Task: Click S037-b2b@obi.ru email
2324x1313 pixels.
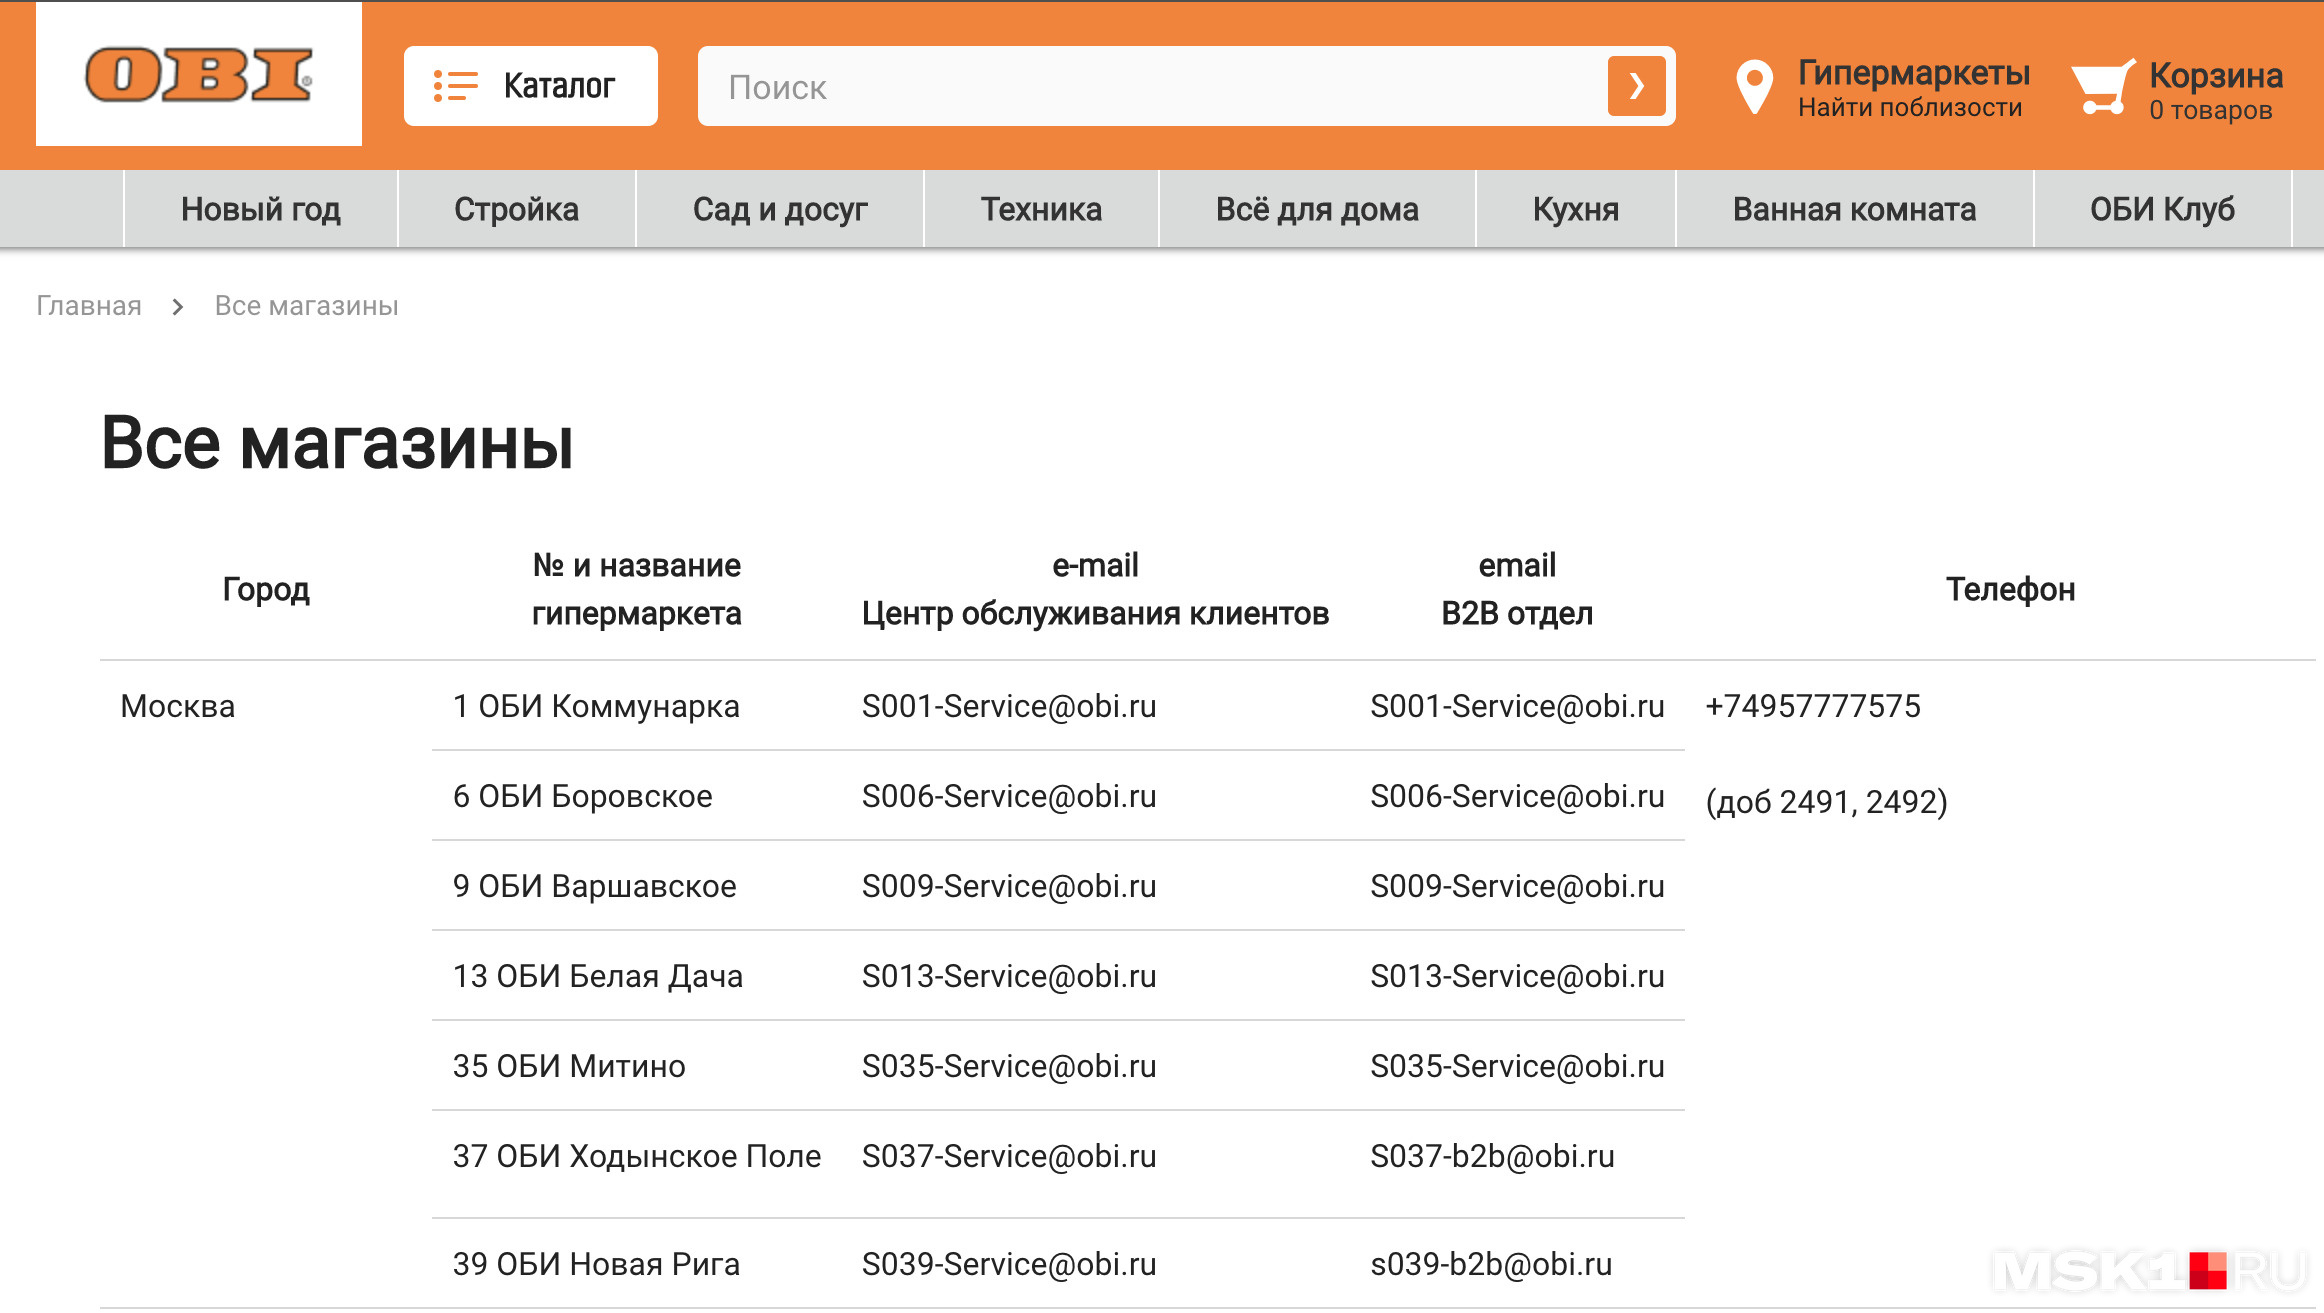Action: 1492,1156
